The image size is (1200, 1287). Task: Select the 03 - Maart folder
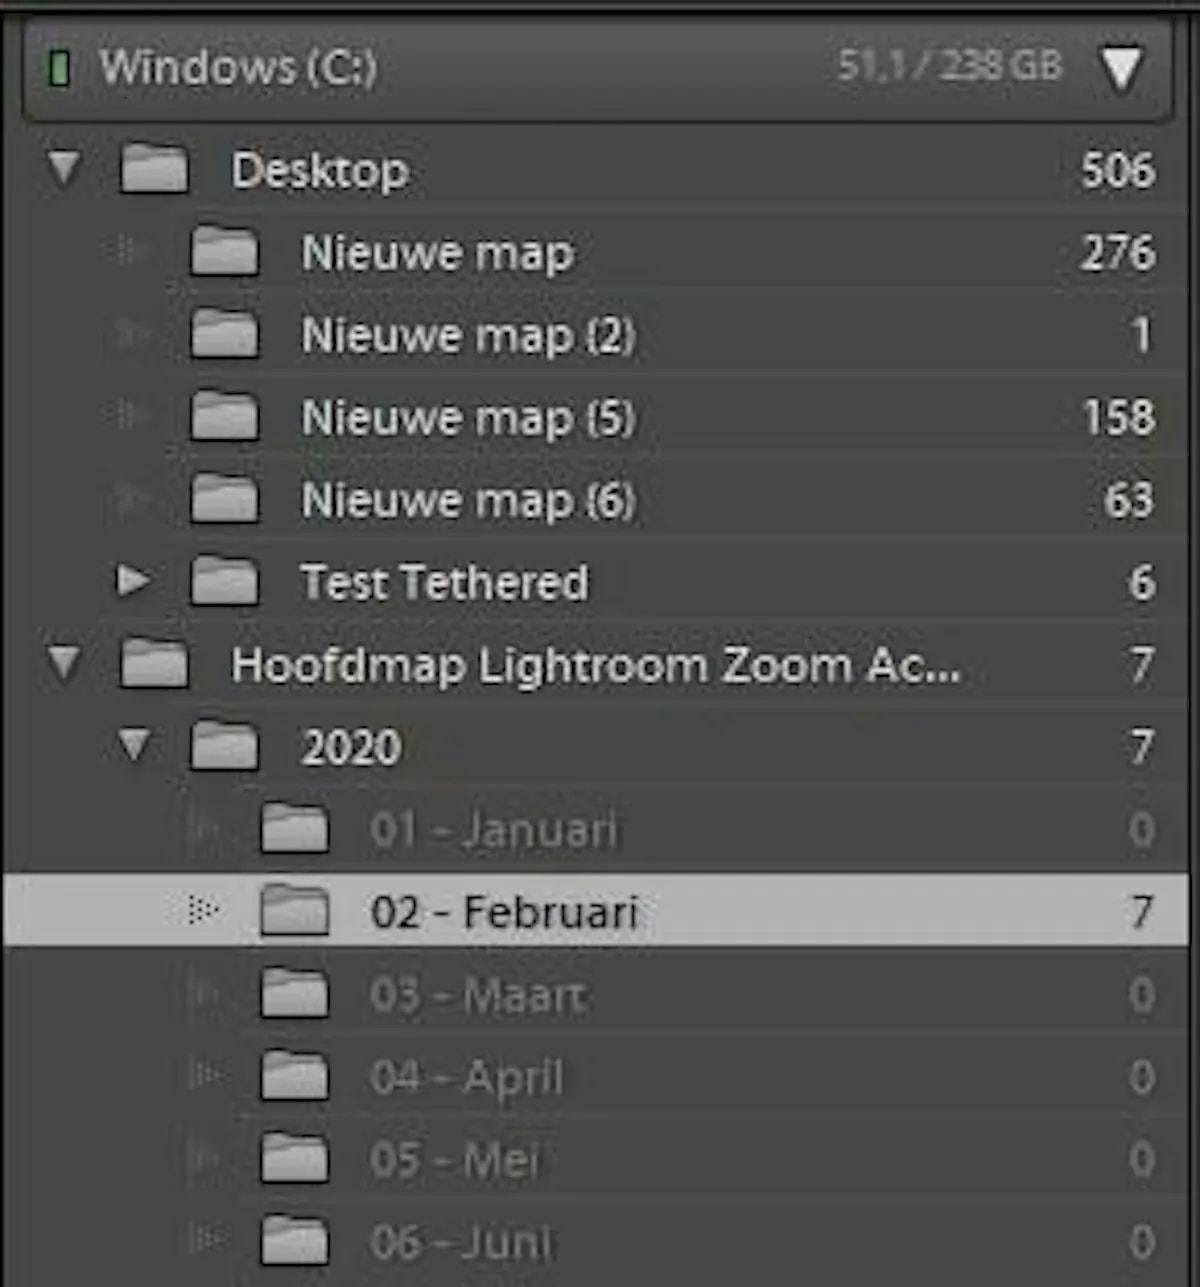(x=596, y=994)
